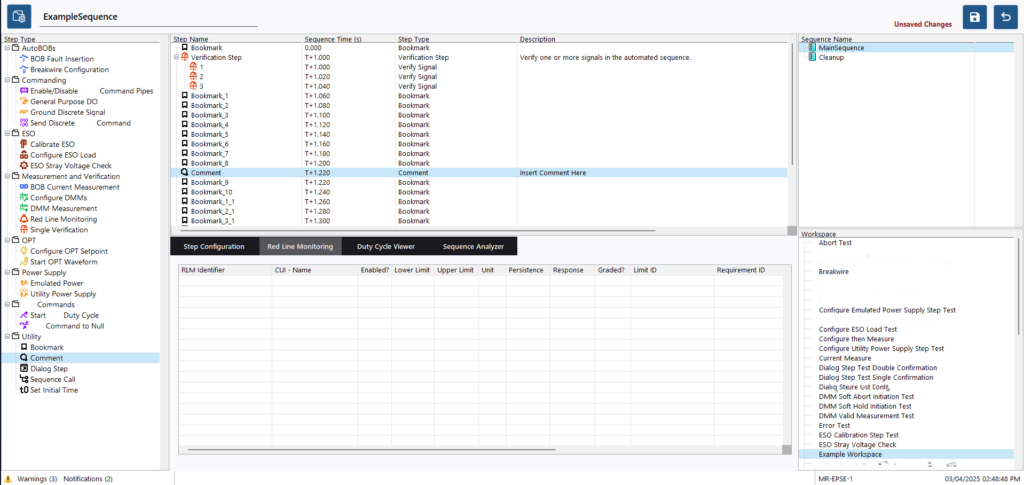Pick the Ground Discrete Signal icon
This screenshot has width=1024, height=485.
(x=25, y=112)
